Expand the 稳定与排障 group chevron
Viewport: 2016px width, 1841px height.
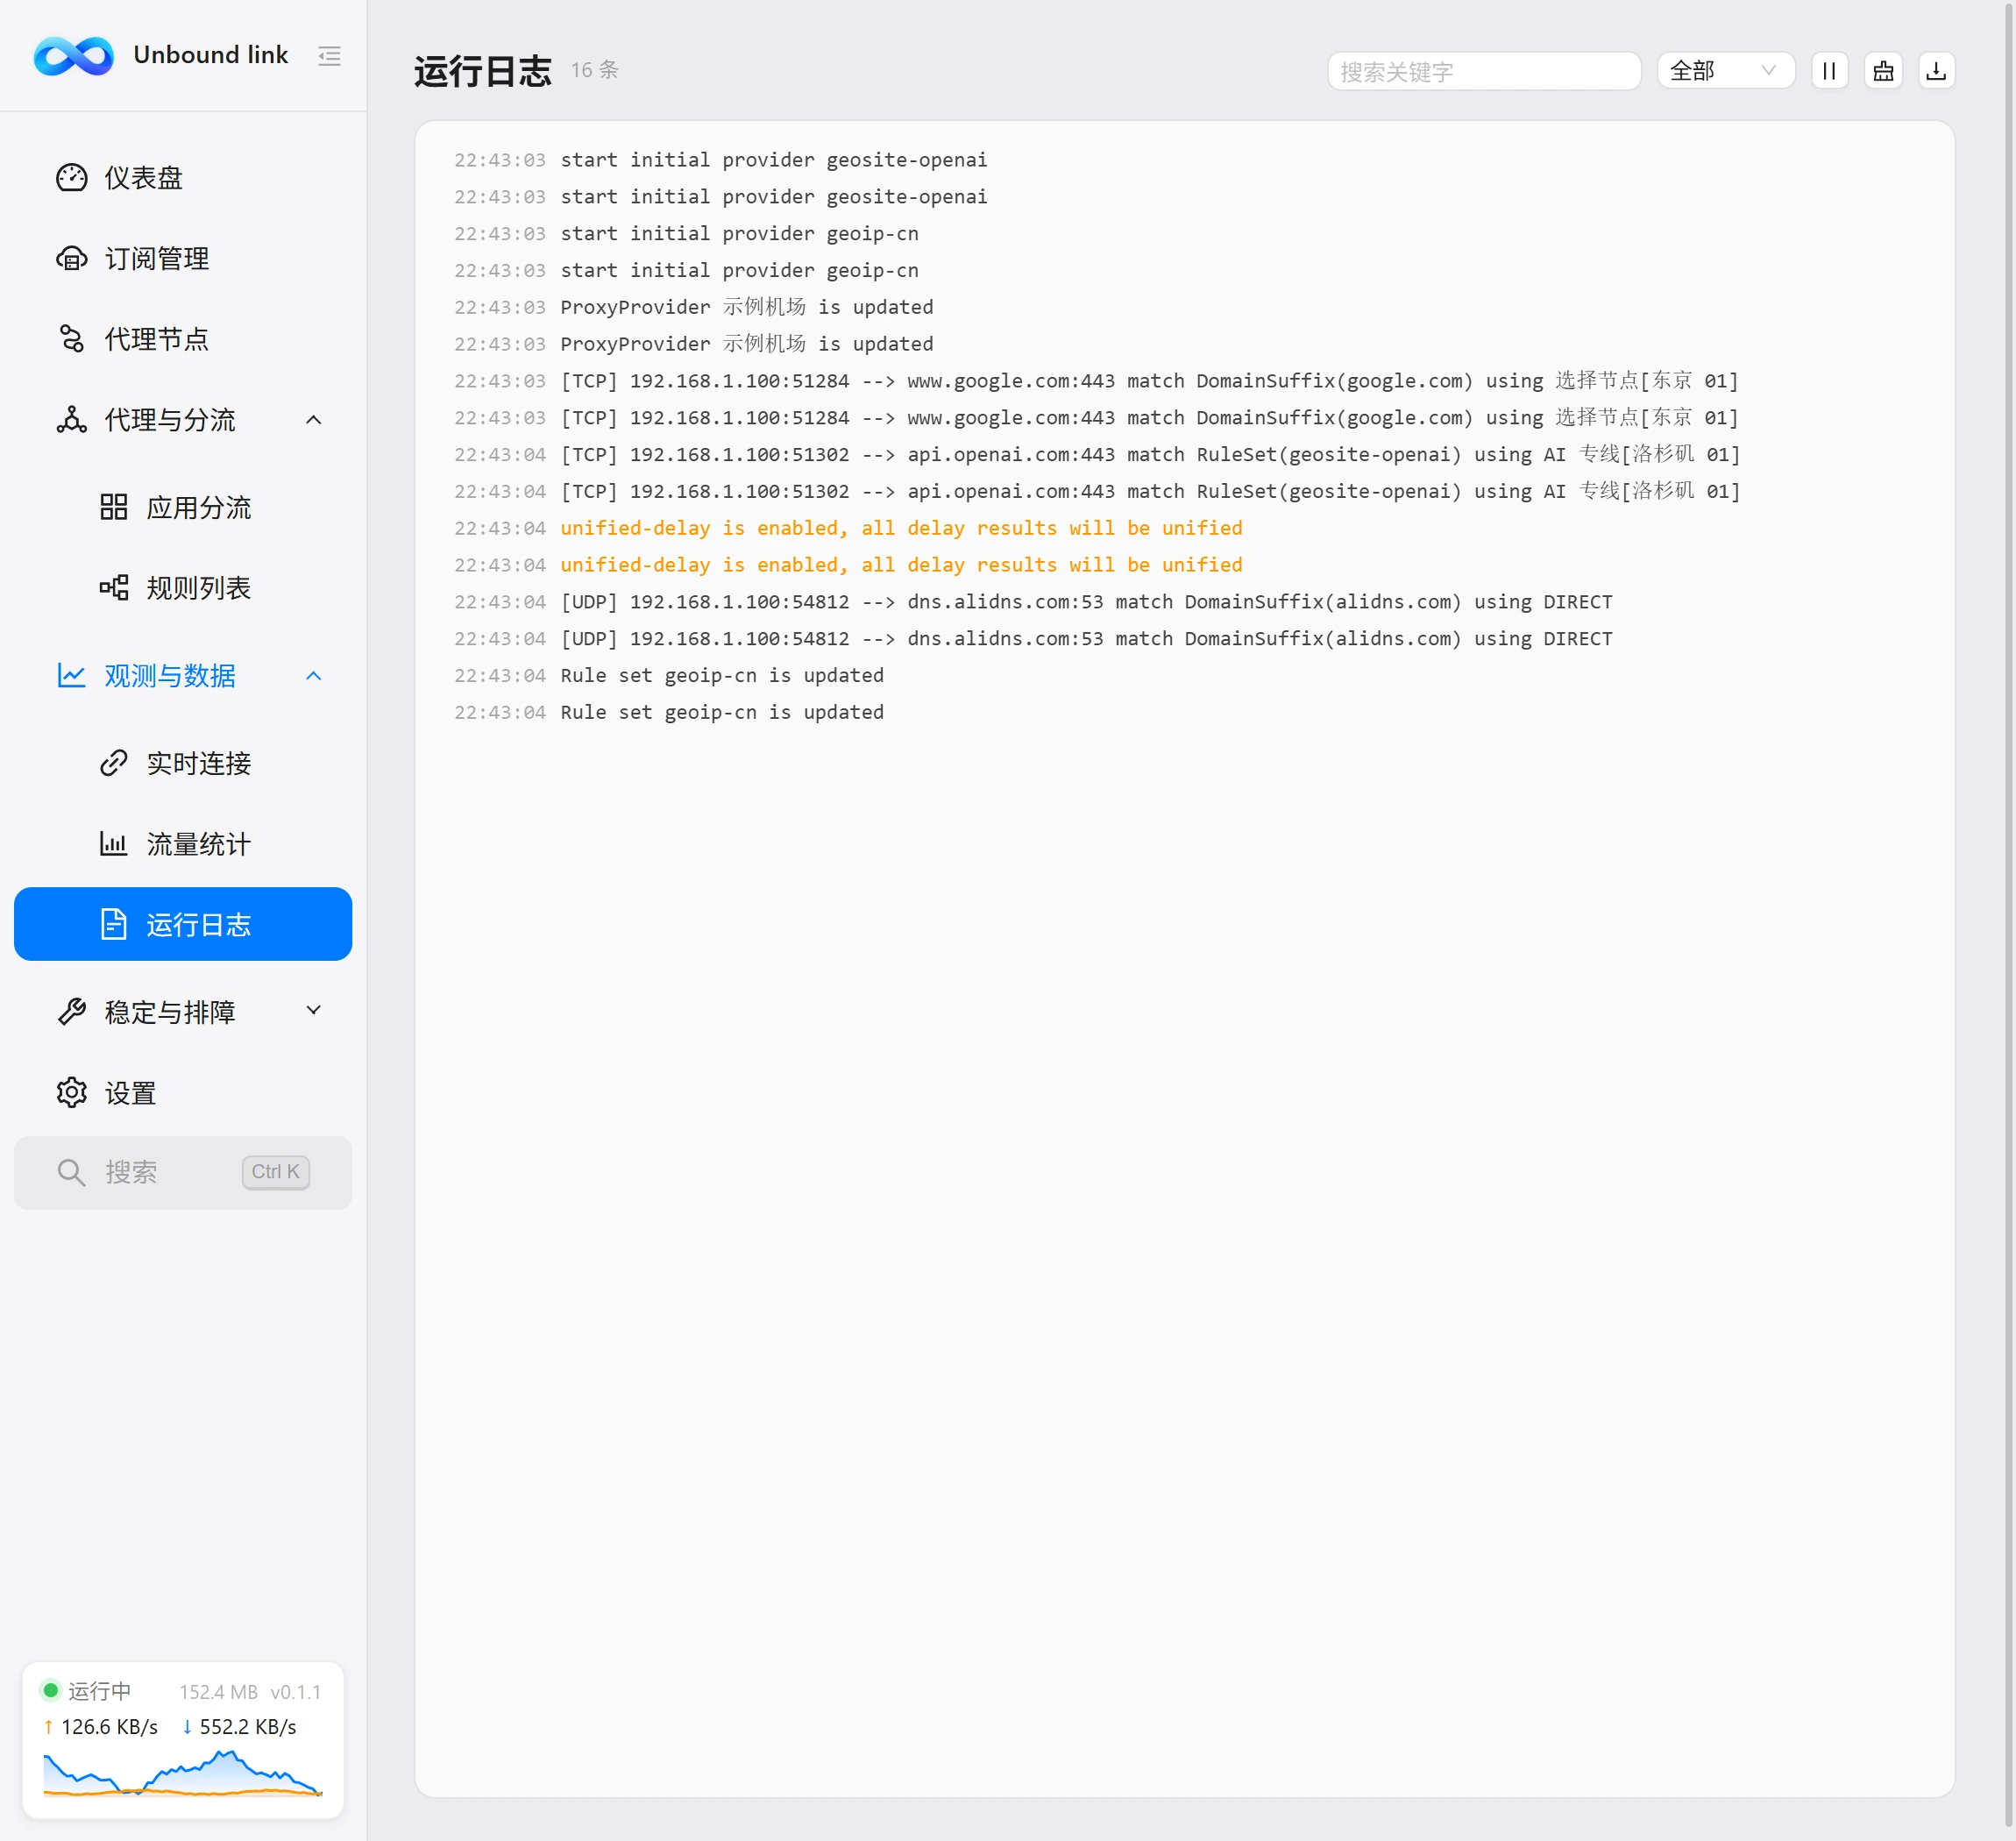(313, 1011)
